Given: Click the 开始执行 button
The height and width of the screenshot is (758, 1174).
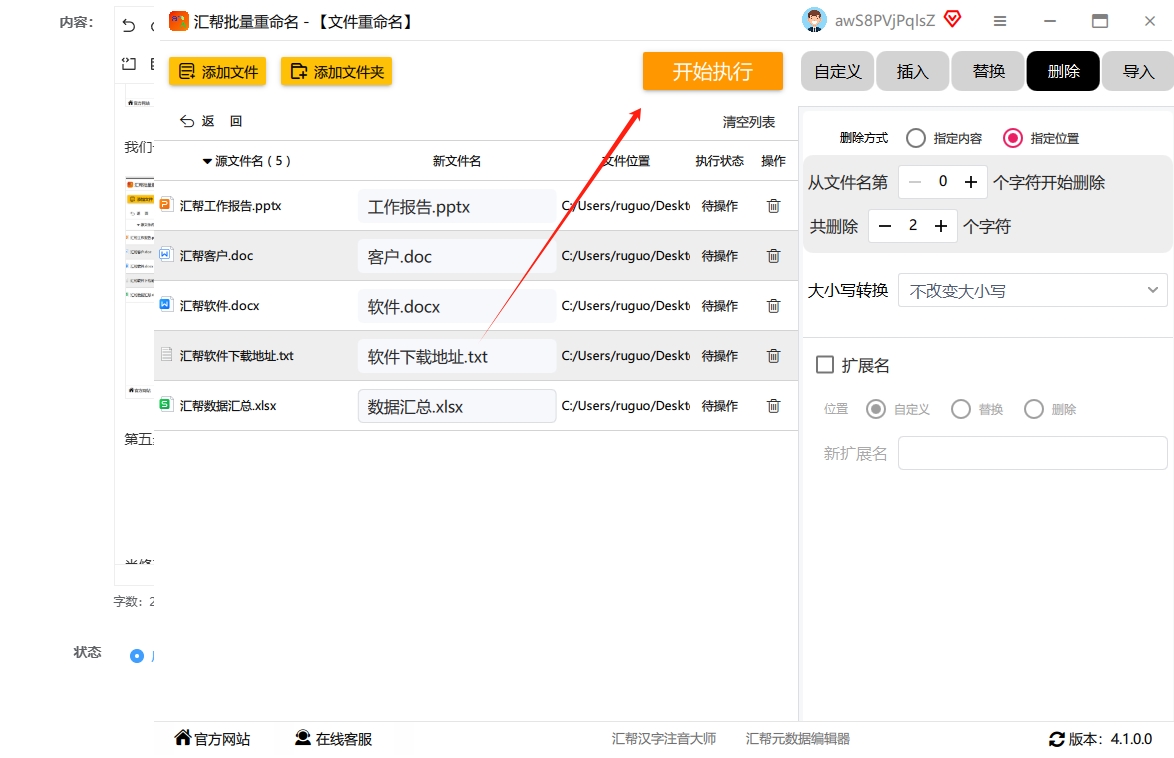Looking at the screenshot, I should (713, 71).
